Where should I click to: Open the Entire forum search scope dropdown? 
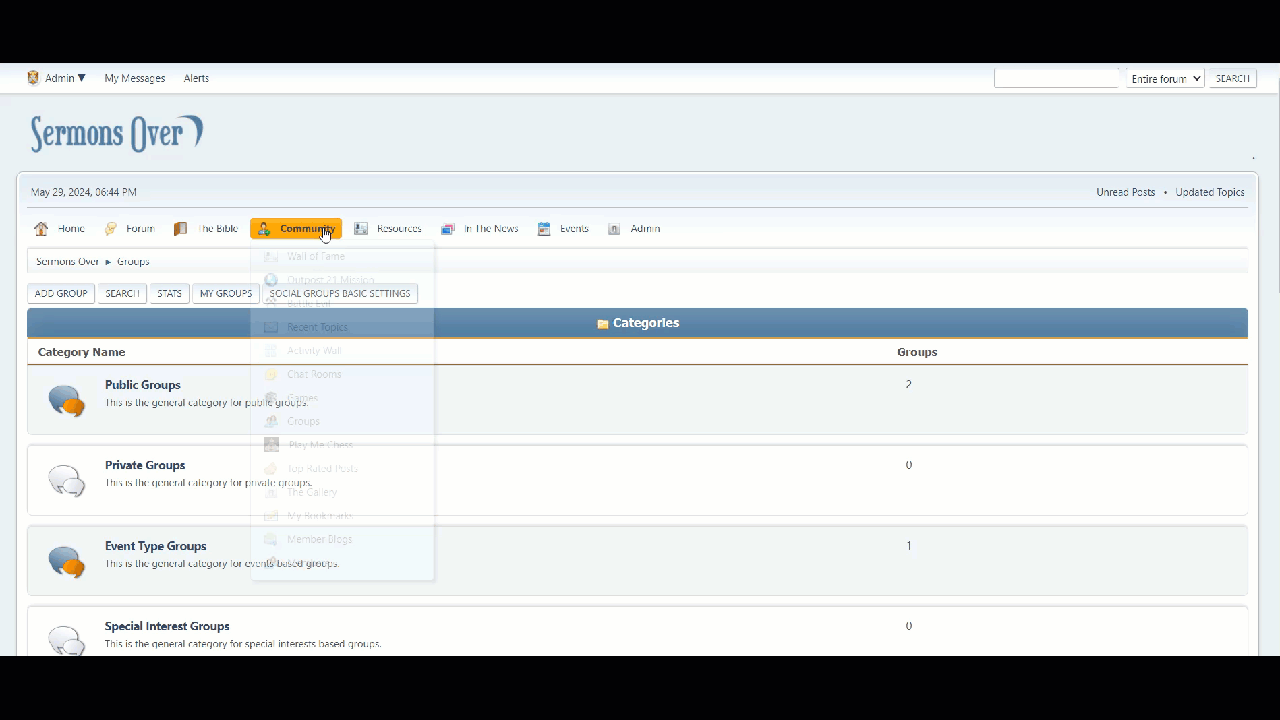click(x=1165, y=79)
